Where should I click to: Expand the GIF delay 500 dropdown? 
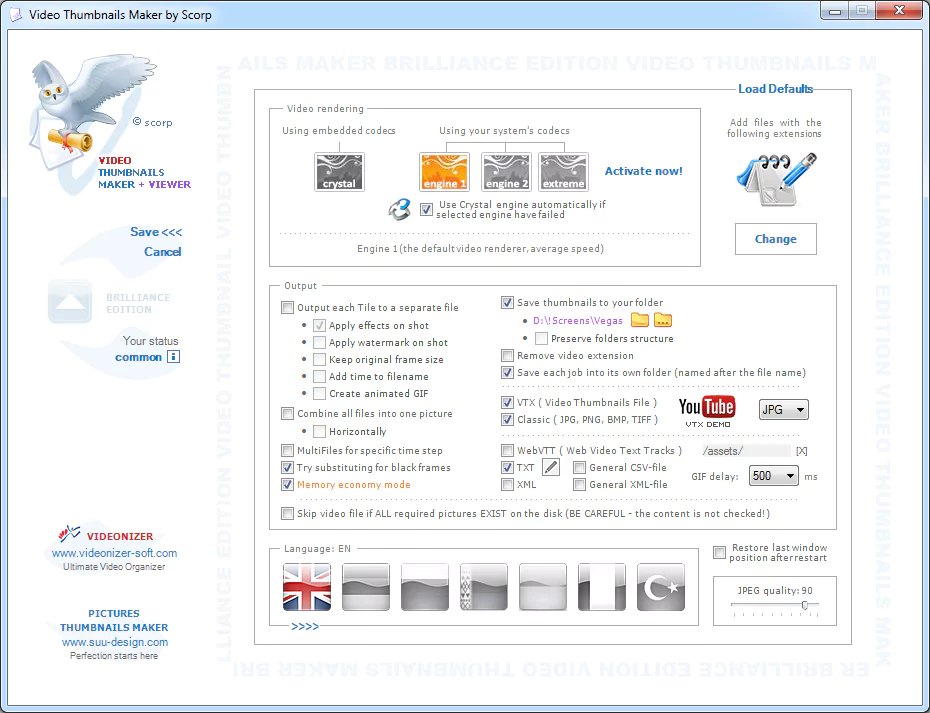(773, 476)
